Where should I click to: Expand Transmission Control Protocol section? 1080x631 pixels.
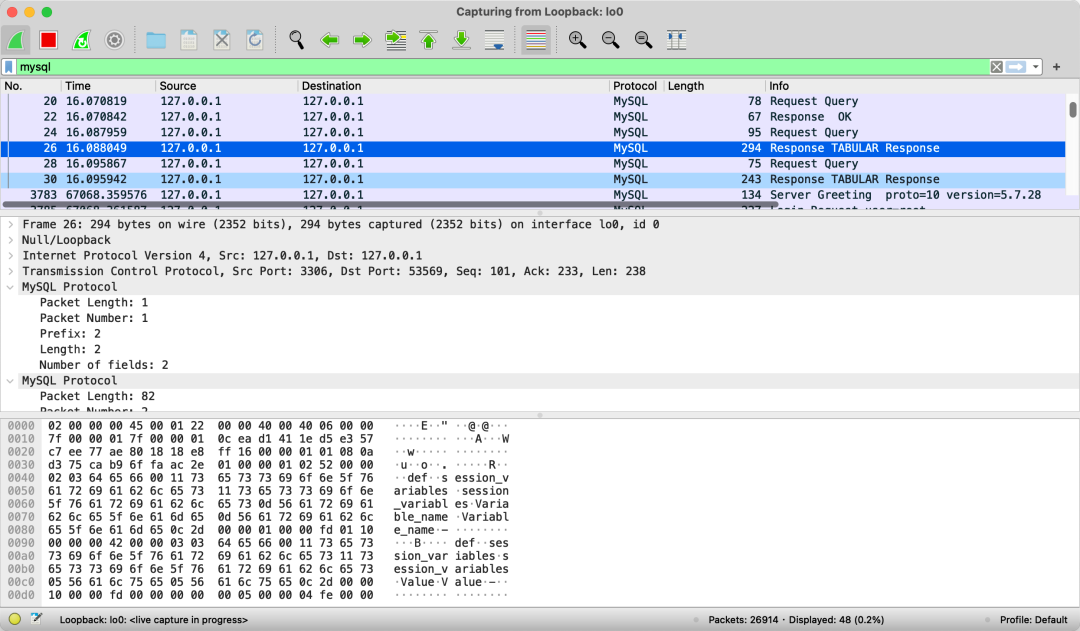tap(10, 271)
